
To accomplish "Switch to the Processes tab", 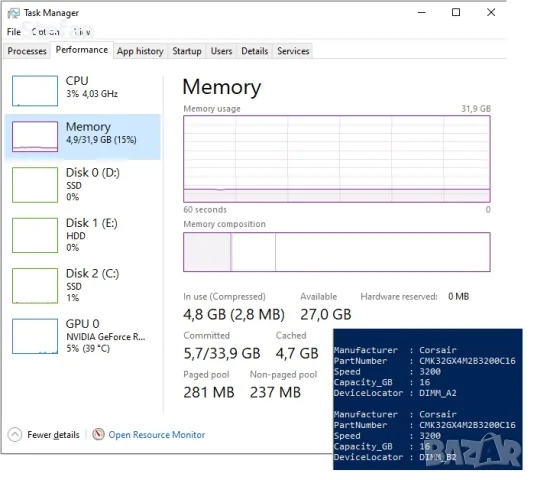I will [x=27, y=51].
